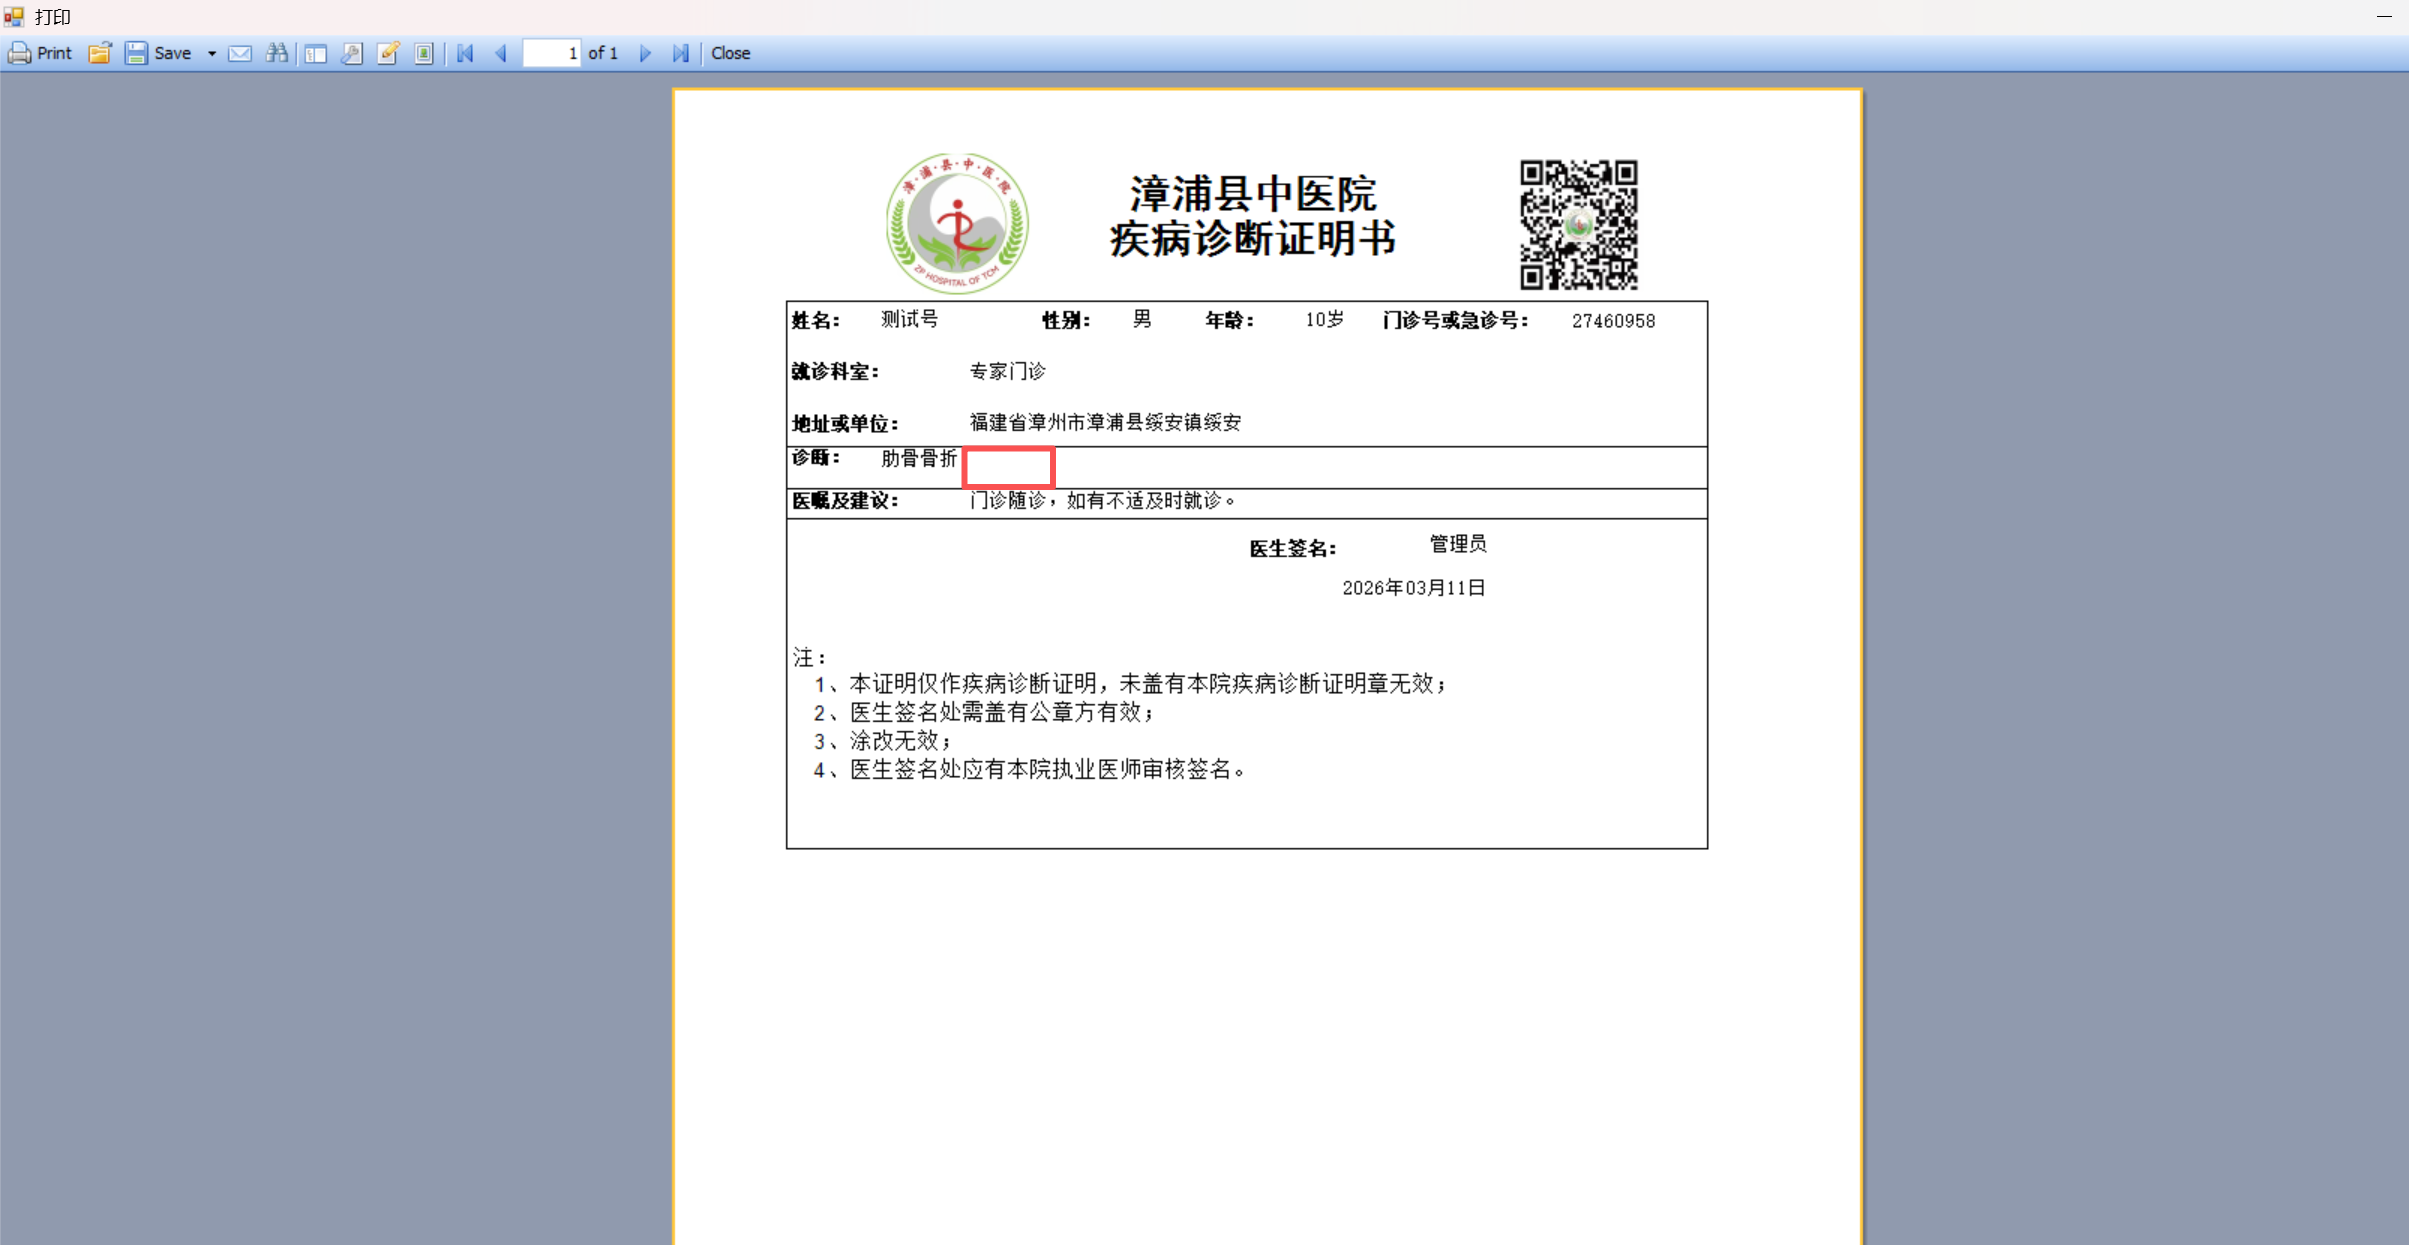
Task: Send report by email envelope icon
Action: (240, 53)
